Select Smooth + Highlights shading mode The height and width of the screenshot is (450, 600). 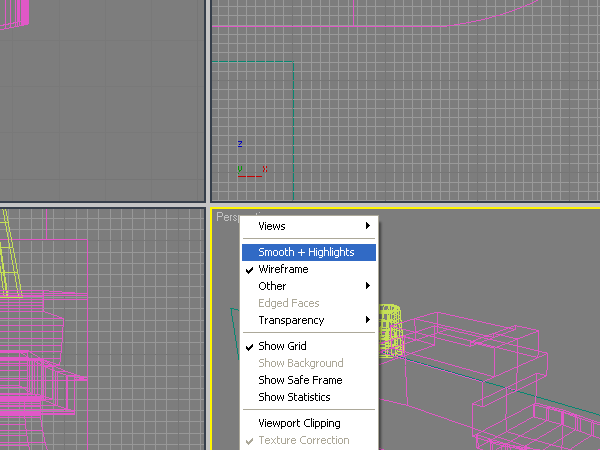[309, 253]
